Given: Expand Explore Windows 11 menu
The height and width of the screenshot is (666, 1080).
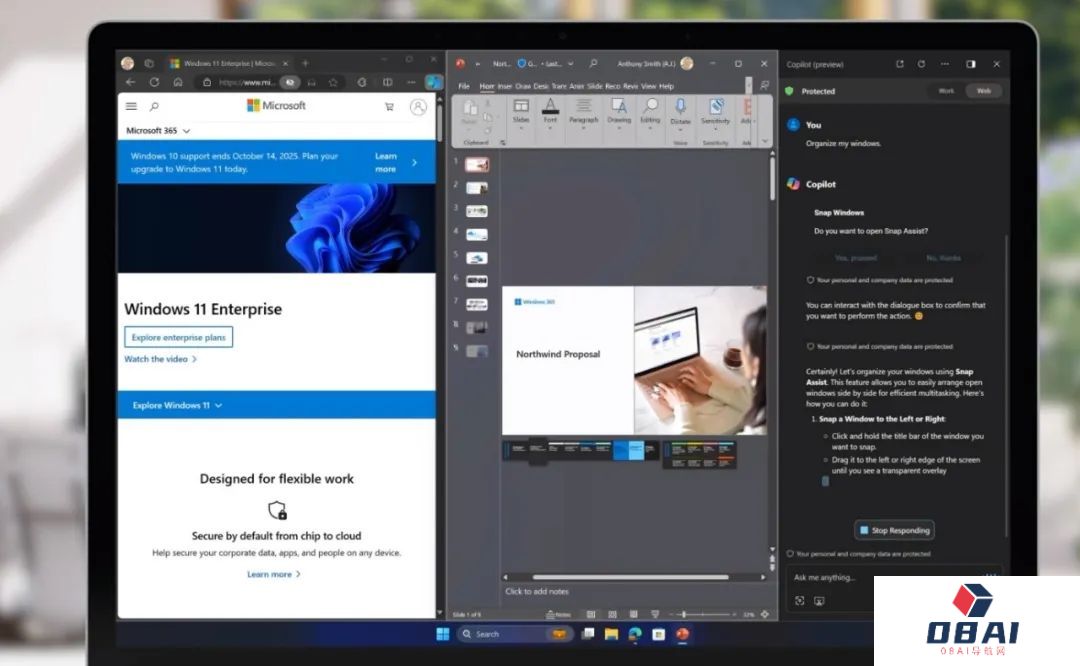Looking at the screenshot, I should 177,405.
